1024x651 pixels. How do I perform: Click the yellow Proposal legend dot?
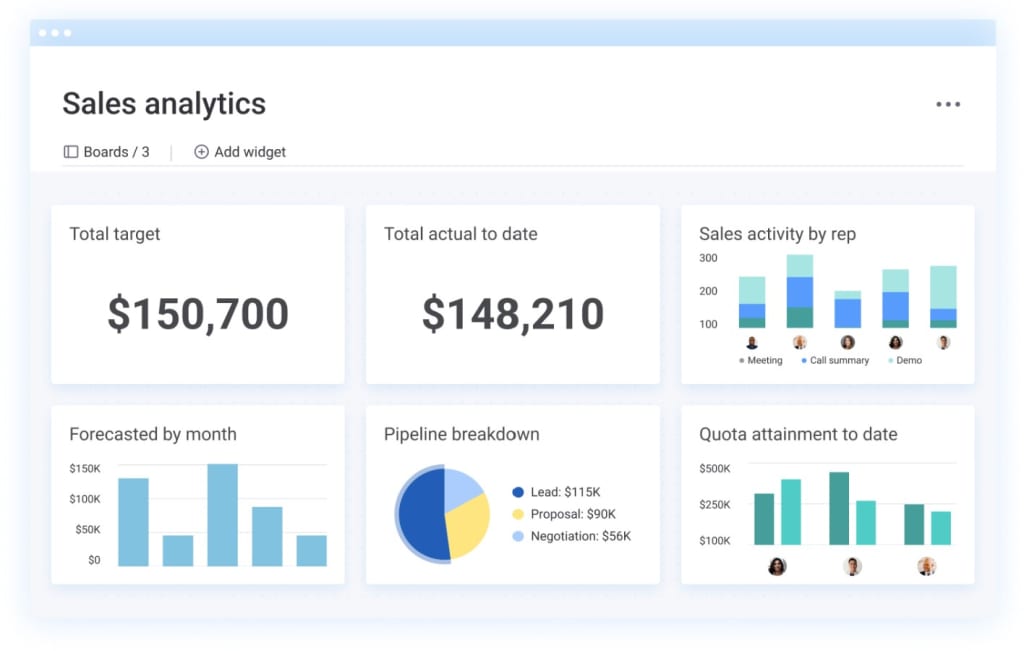pyautogui.click(x=518, y=515)
